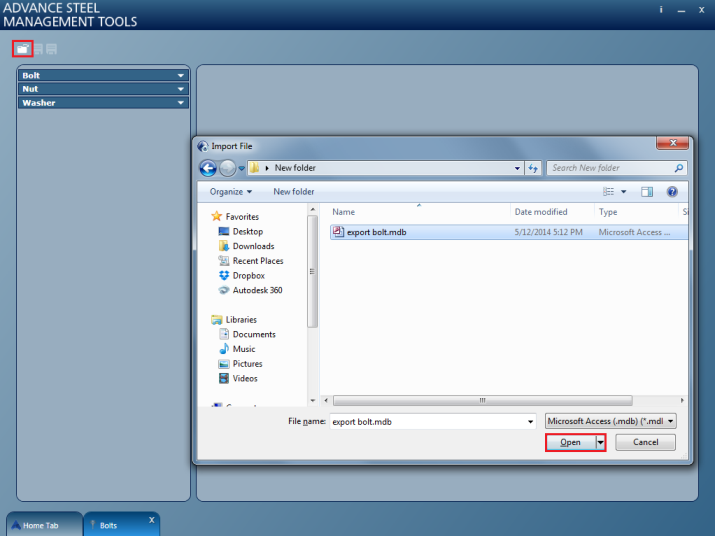Open Recent Places
Image resolution: width=715 pixels, height=536 pixels.
(258, 260)
